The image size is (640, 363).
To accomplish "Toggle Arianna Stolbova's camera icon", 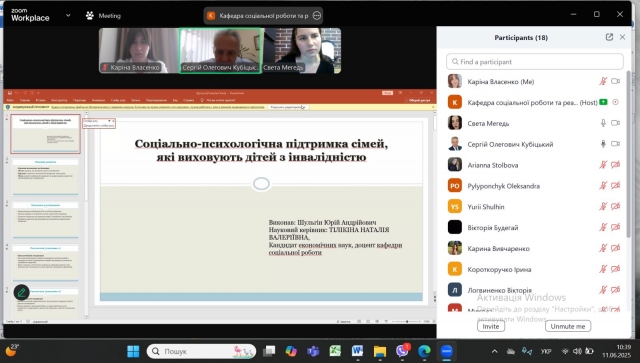I will 616,165.
